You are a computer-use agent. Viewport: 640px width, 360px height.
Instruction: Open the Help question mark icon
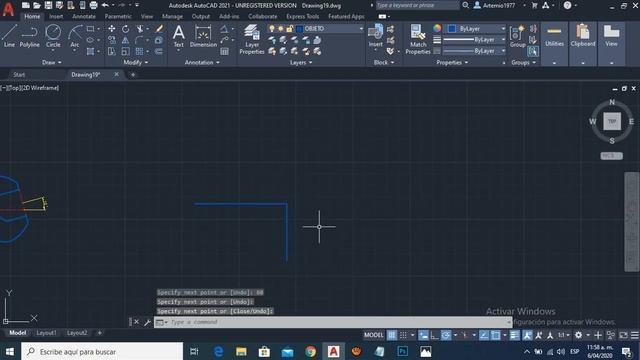[x=567, y=5]
